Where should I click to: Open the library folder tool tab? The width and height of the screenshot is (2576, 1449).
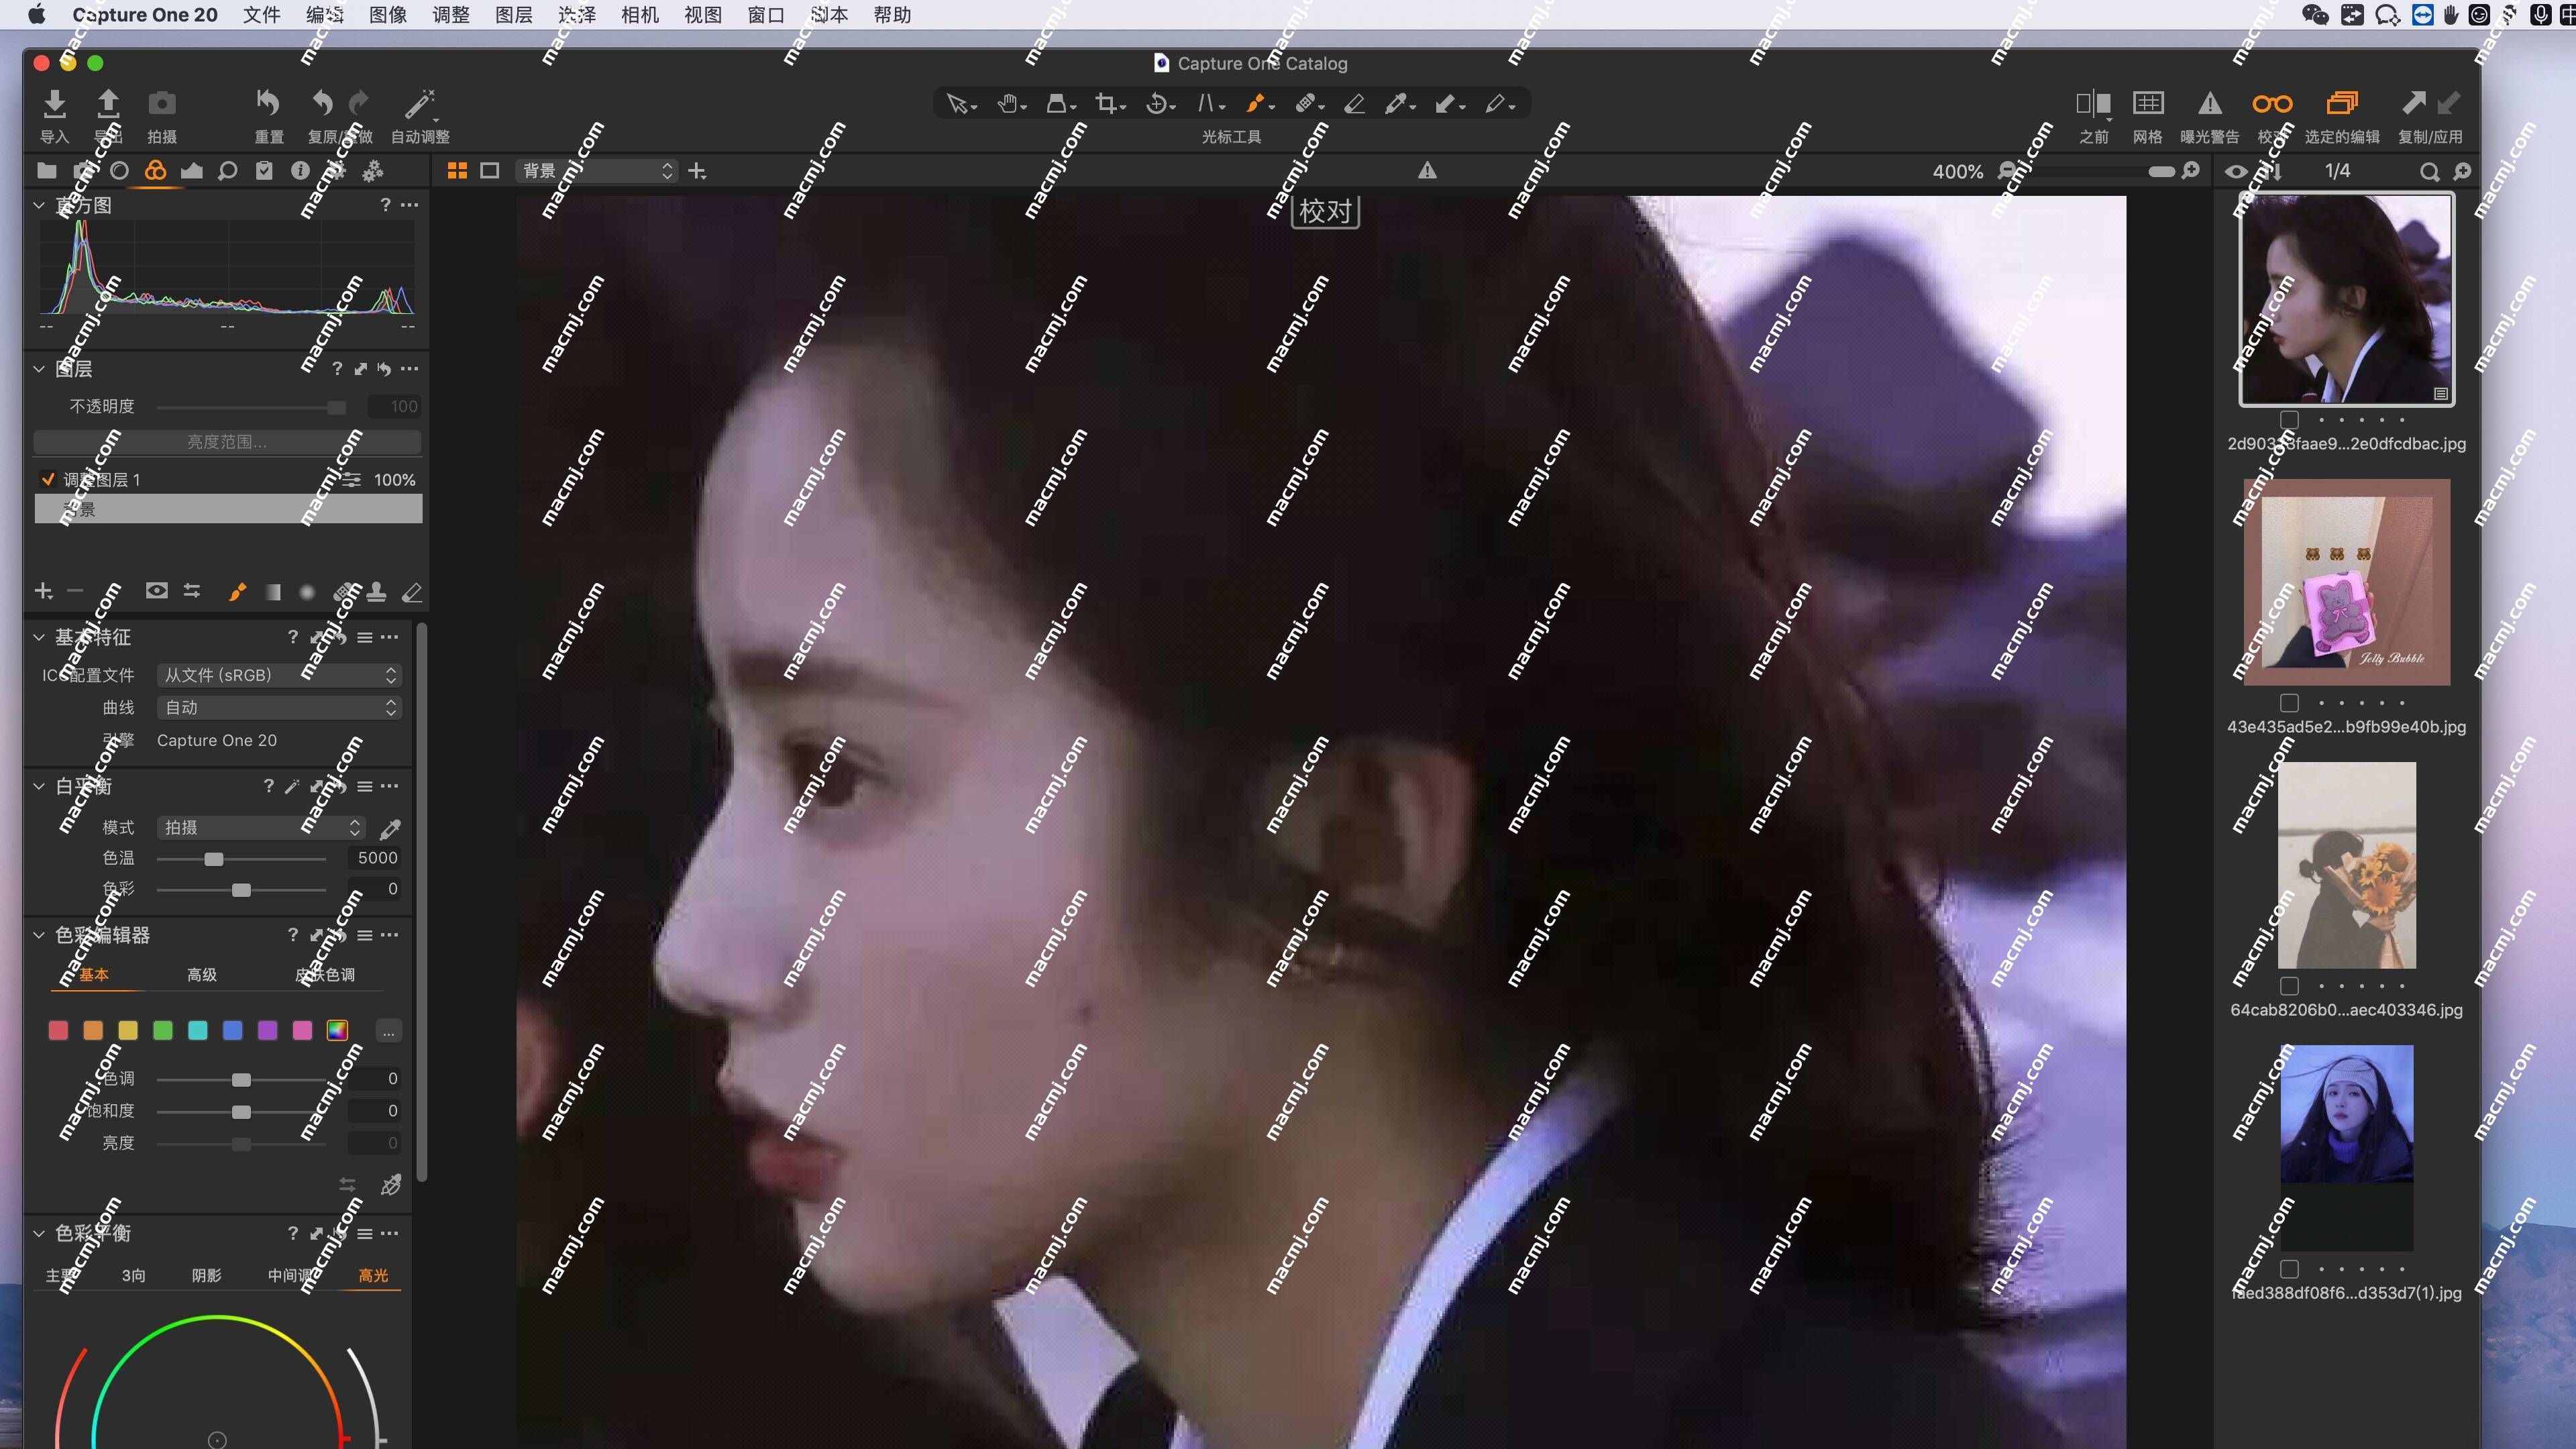(47, 171)
